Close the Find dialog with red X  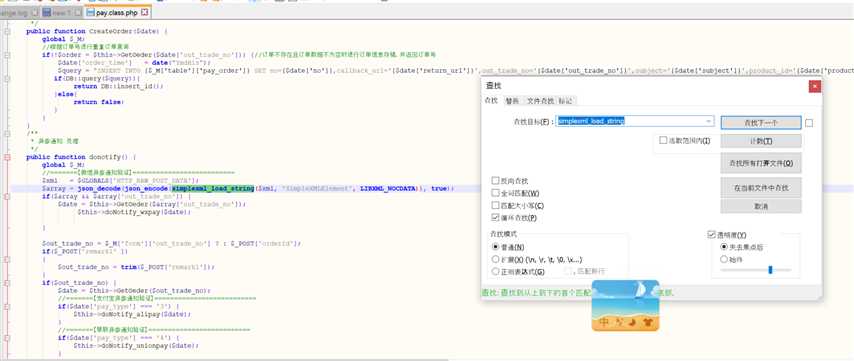pos(814,86)
